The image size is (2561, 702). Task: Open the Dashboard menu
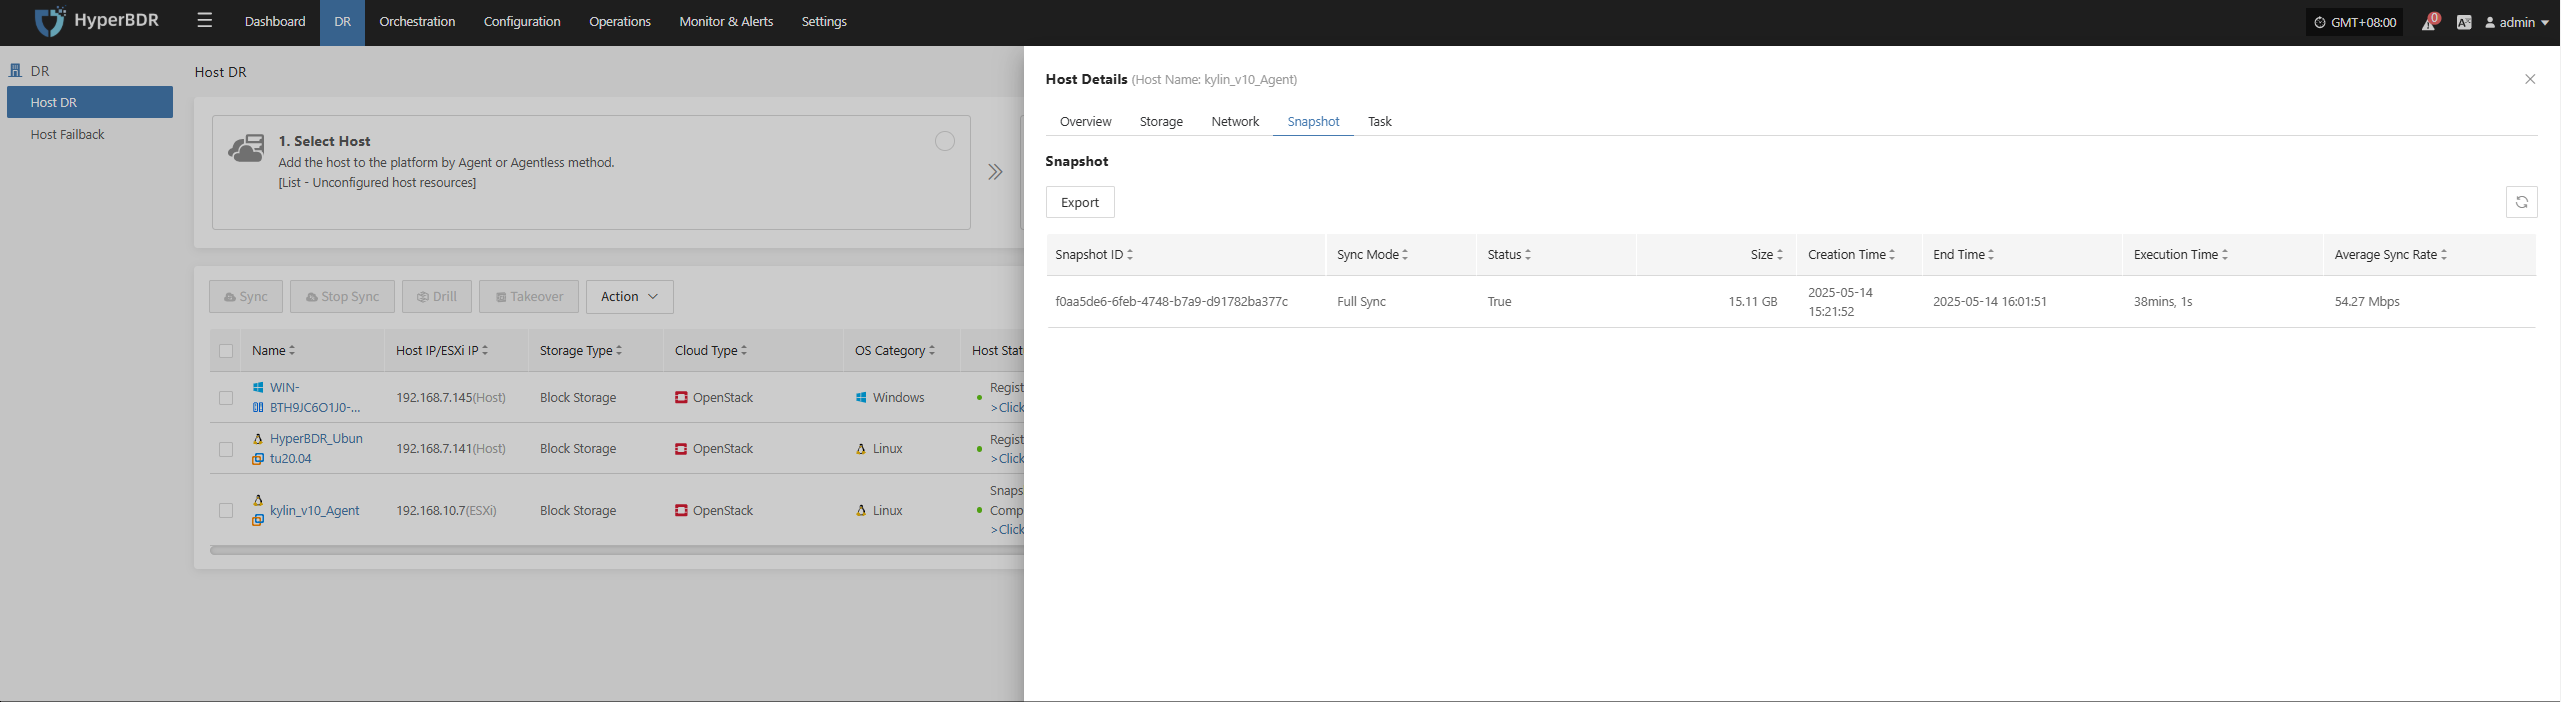(275, 22)
